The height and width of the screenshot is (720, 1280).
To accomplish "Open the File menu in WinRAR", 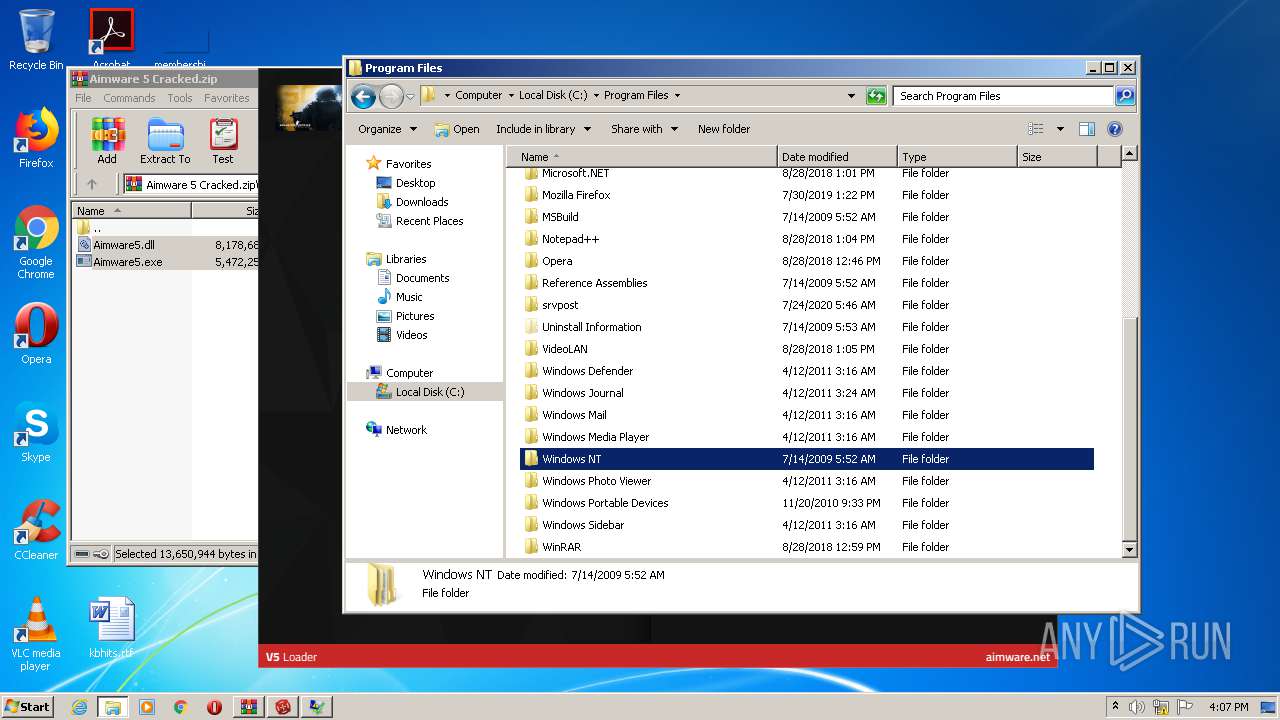I will (83, 98).
